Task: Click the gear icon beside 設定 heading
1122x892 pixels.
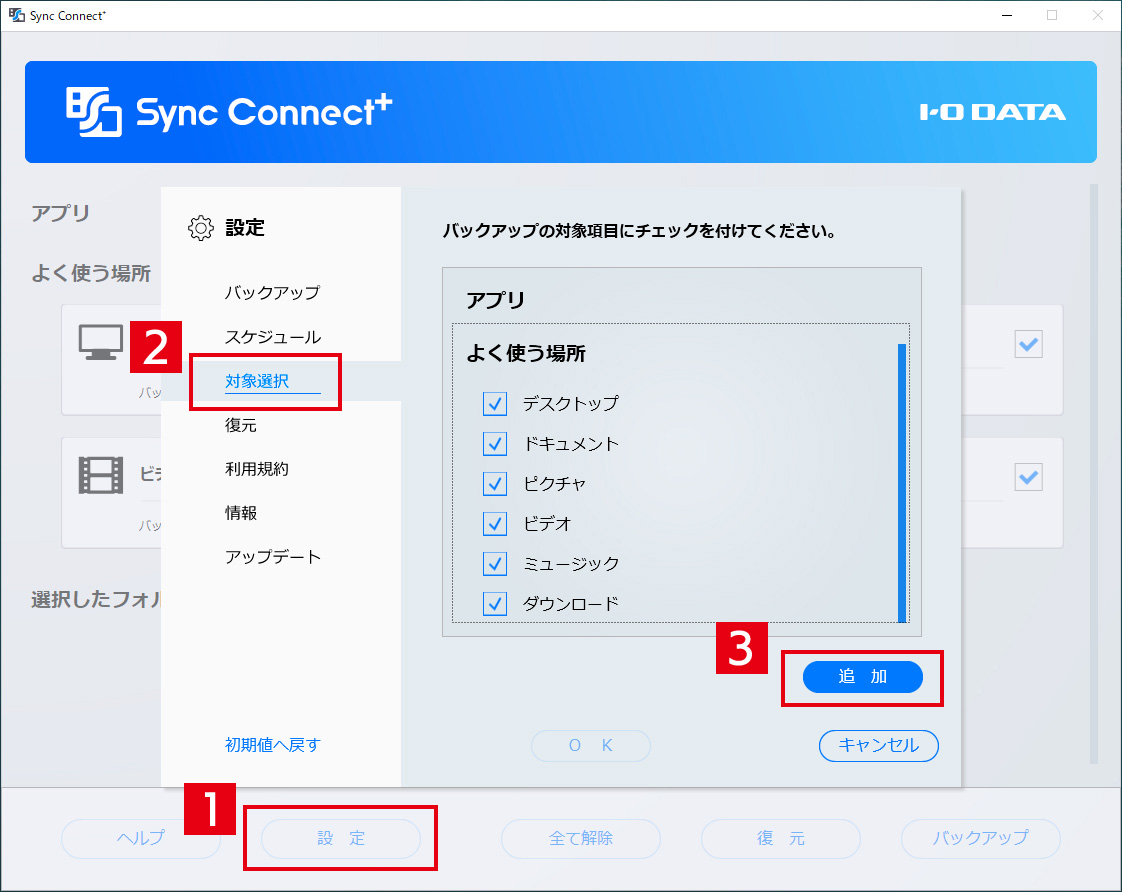Action: click(201, 228)
